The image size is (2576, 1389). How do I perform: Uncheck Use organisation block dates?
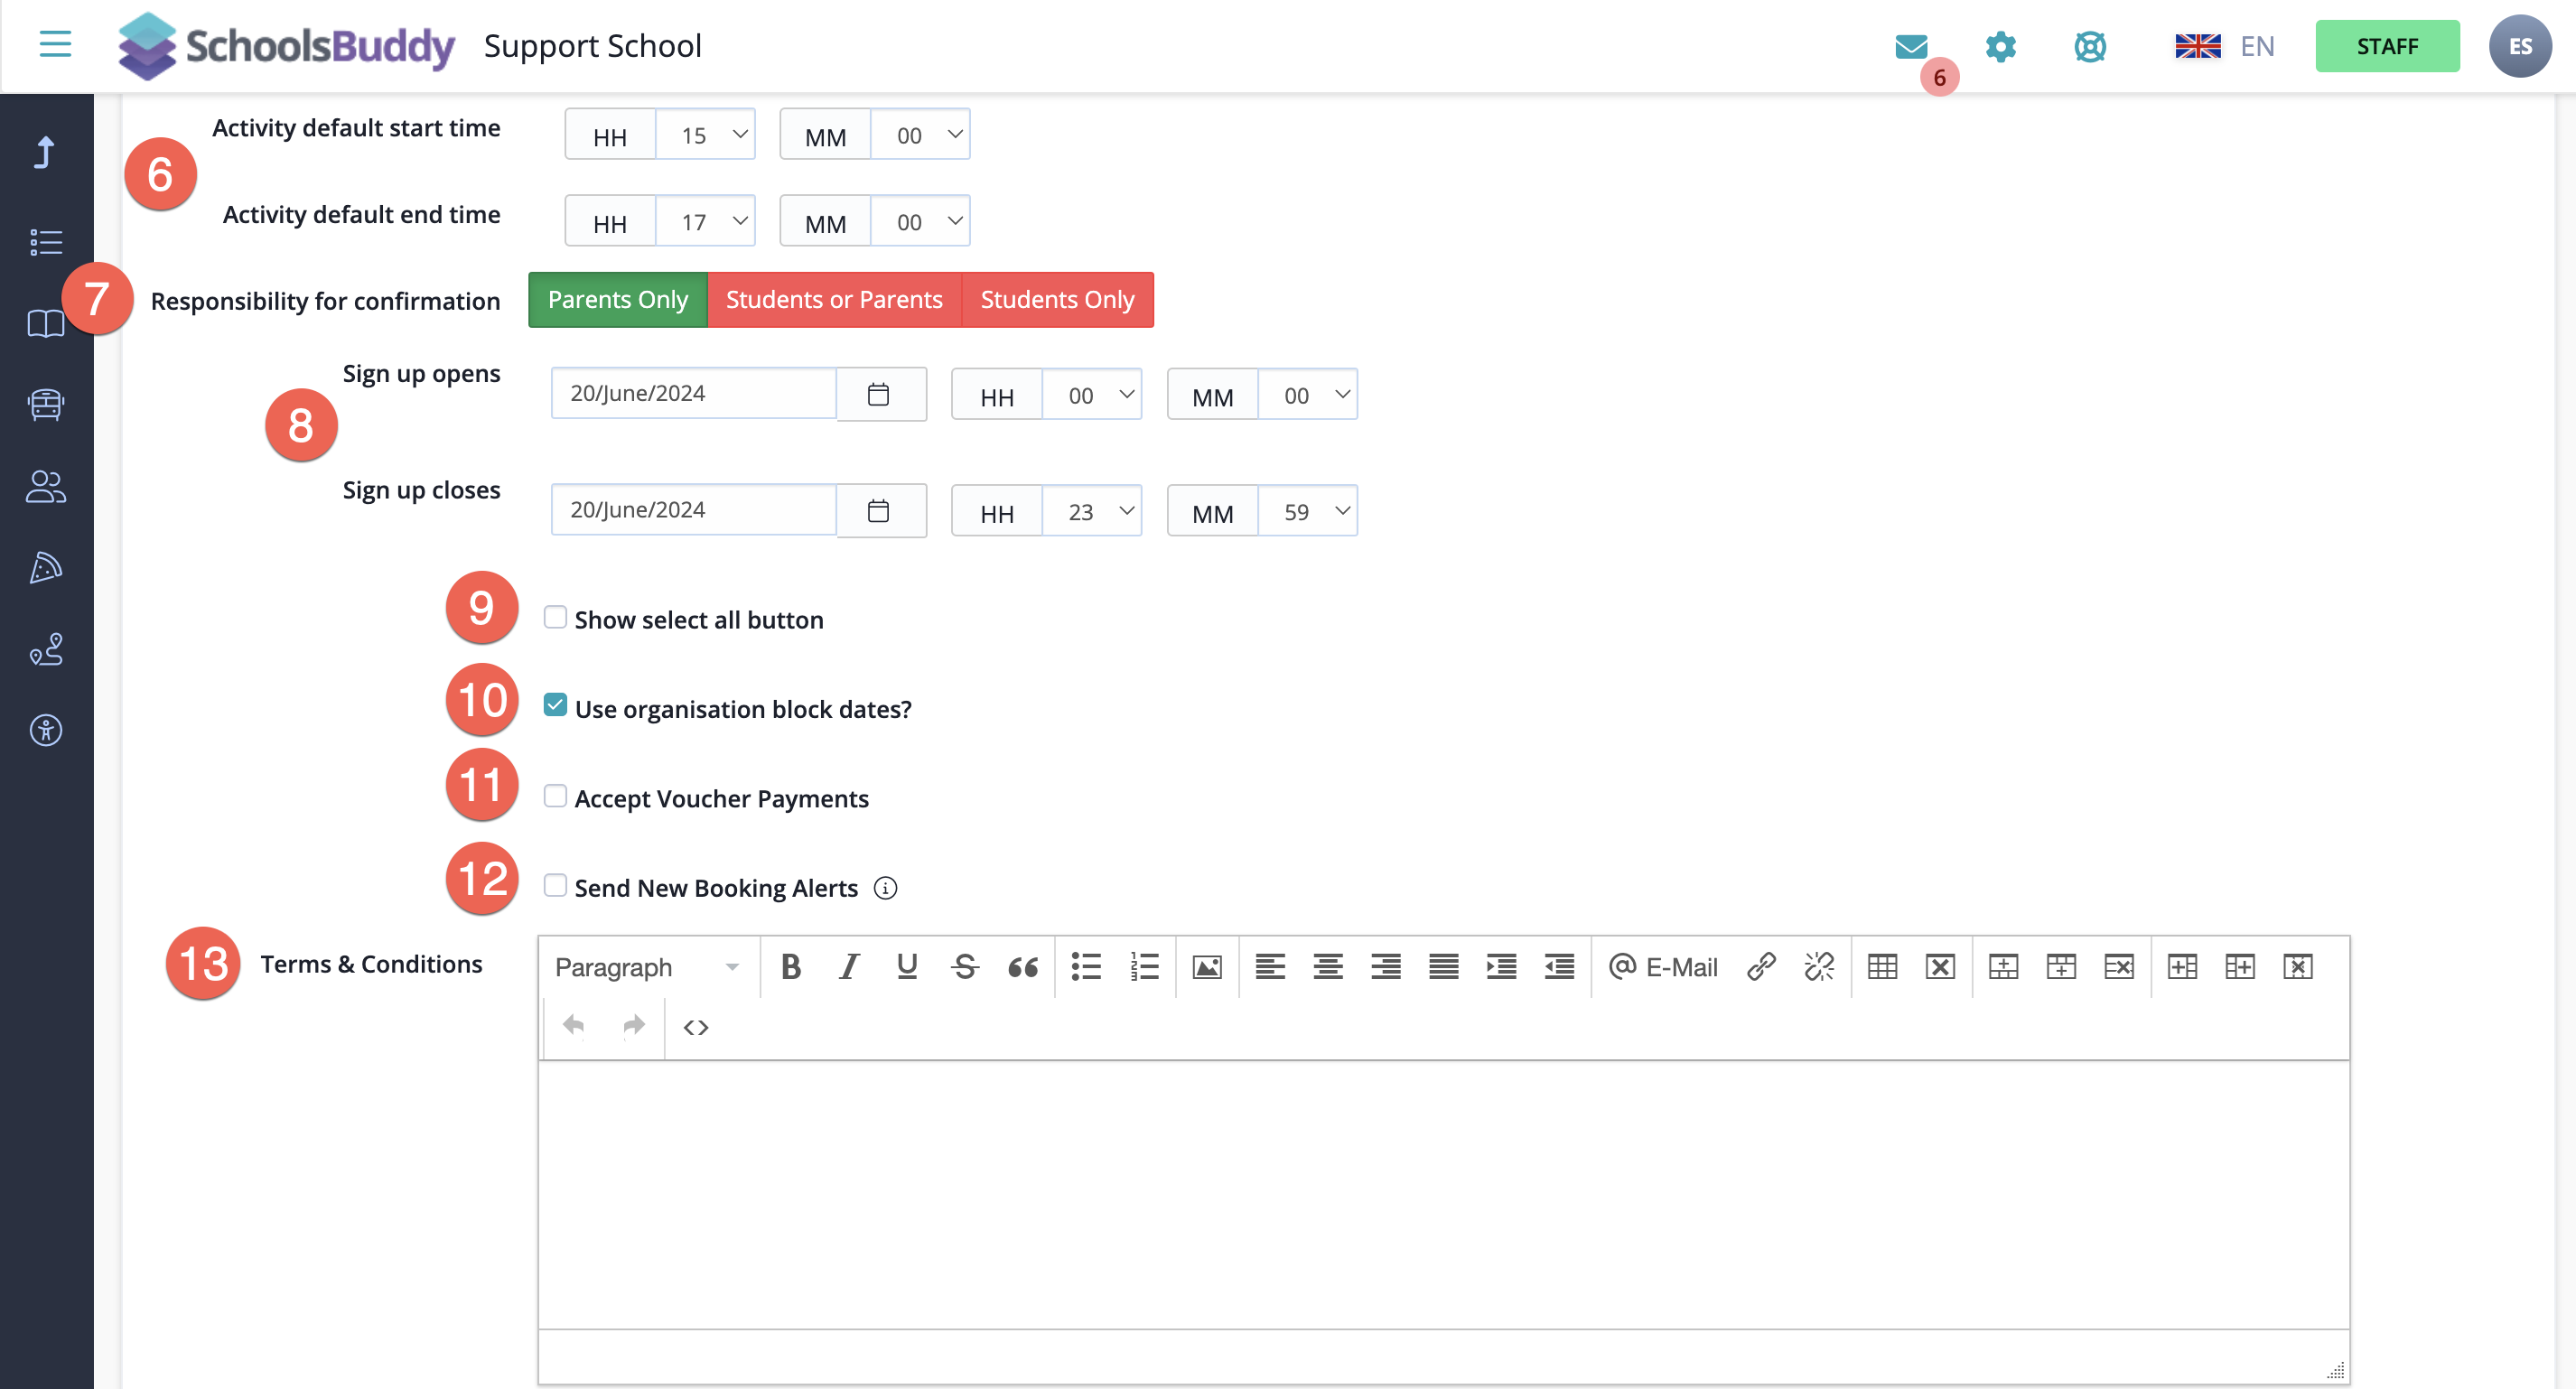pos(555,706)
